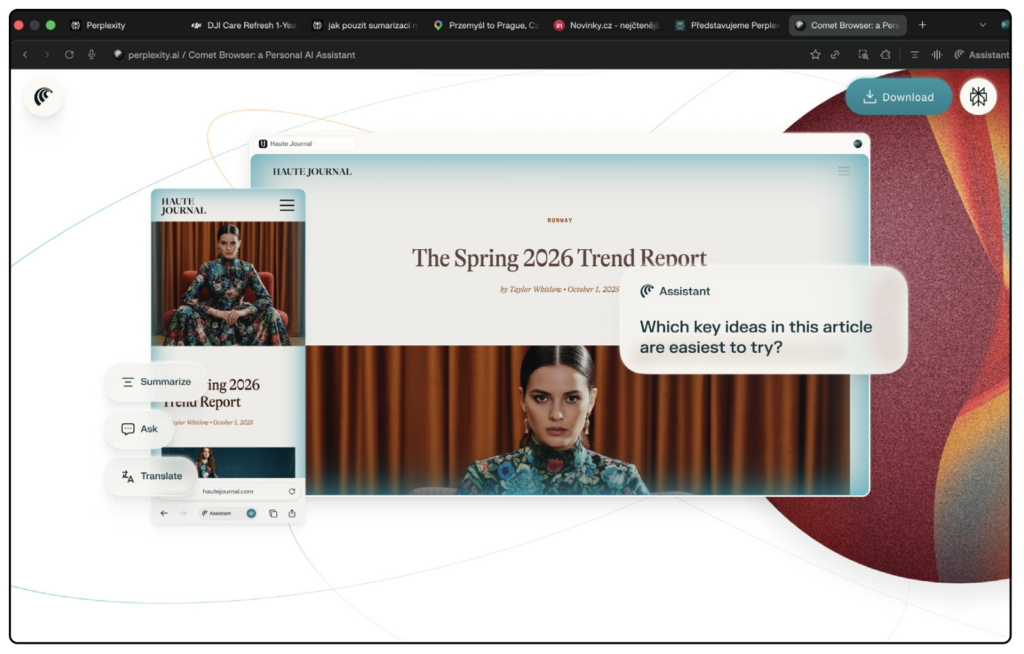Copy the page link via the link icon
This screenshot has height=654, width=1024.
(x=835, y=55)
